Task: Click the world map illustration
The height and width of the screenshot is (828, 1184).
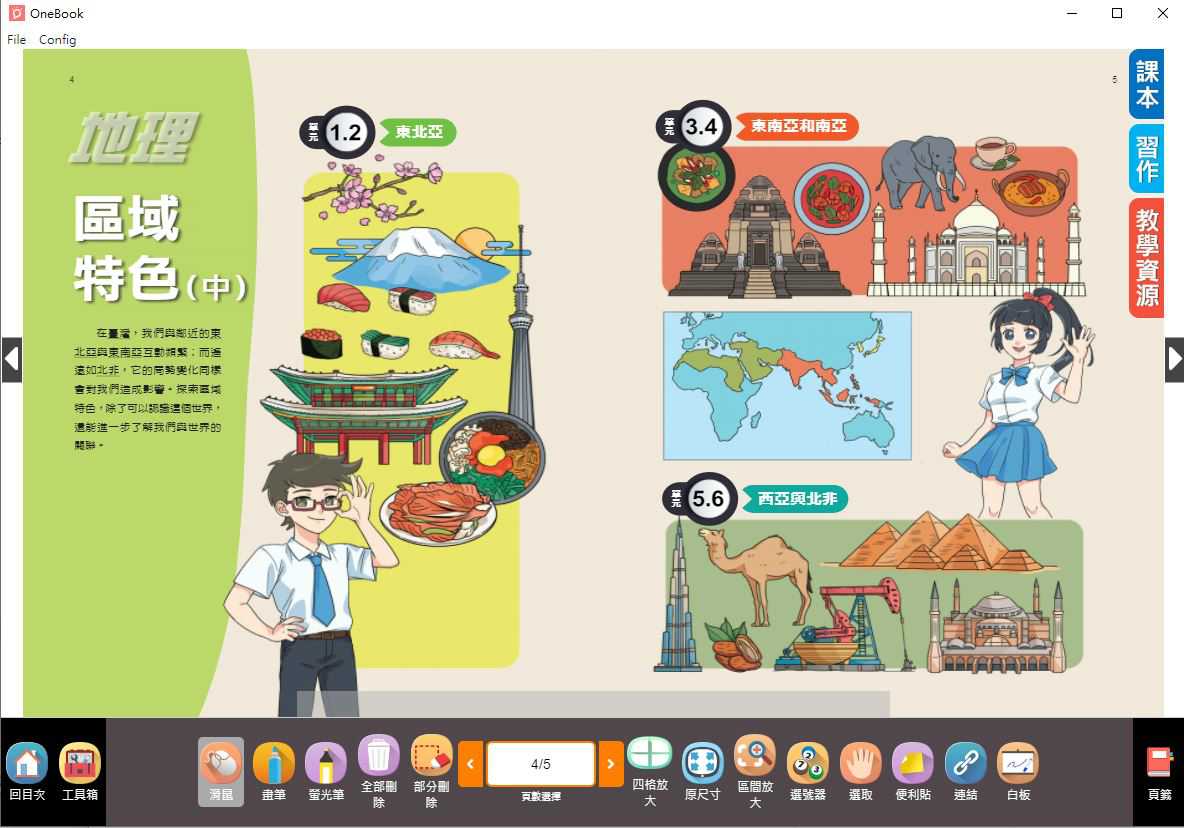Action: [x=788, y=386]
